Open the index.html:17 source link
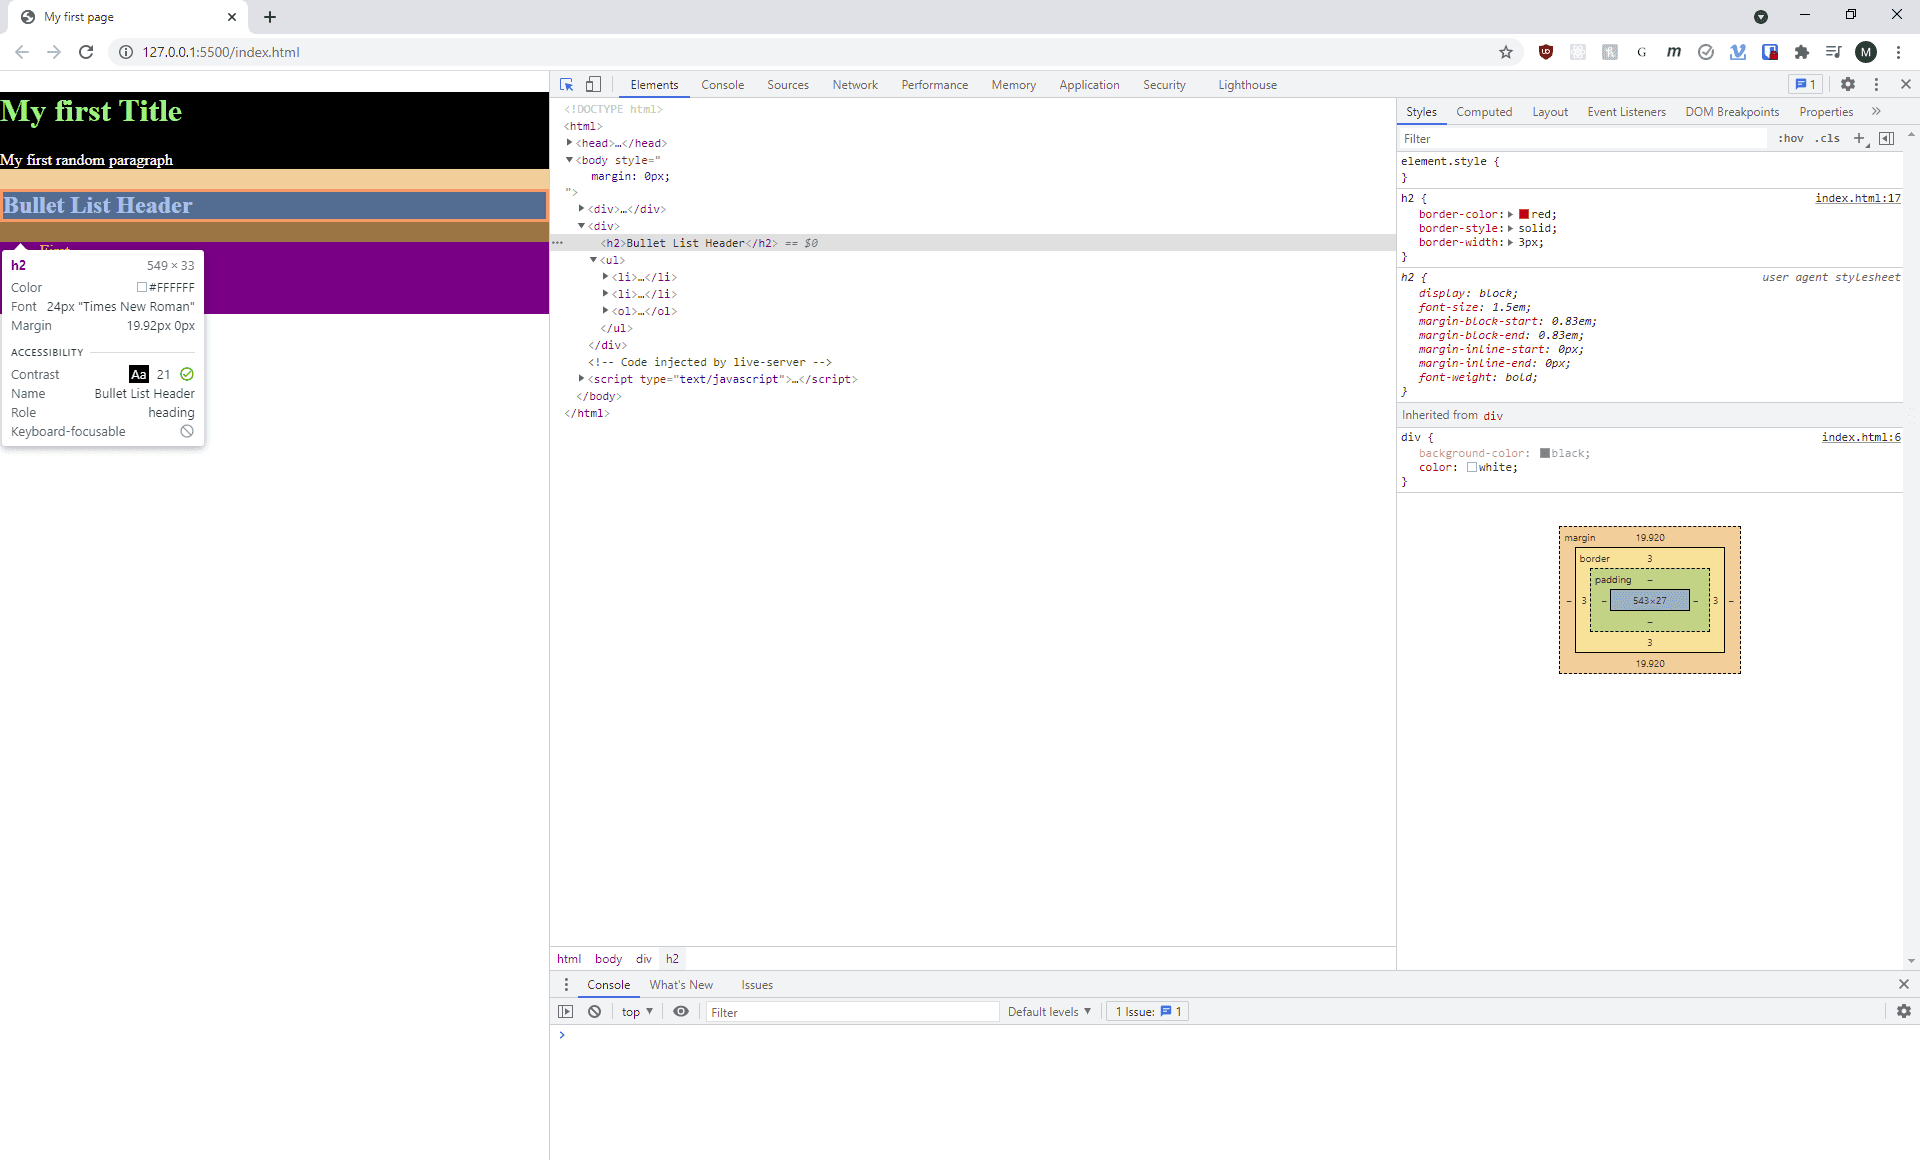Screen dimensions: 1920x1160 click(1857, 199)
